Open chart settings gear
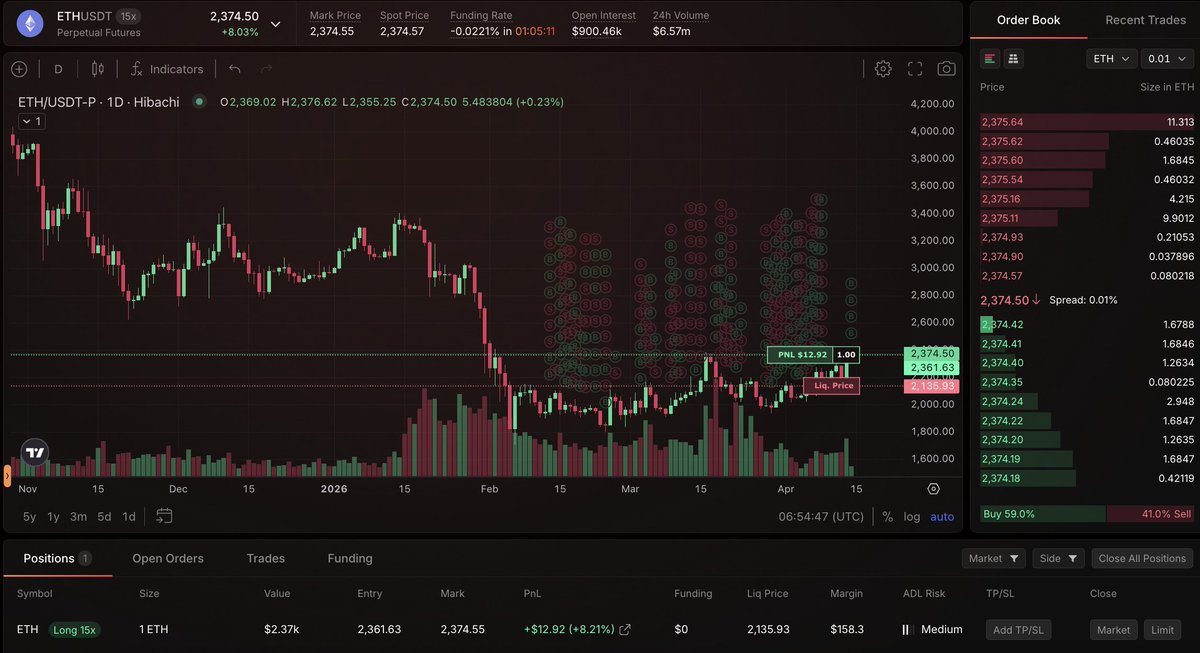The height and width of the screenshot is (653, 1200). click(883, 69)
